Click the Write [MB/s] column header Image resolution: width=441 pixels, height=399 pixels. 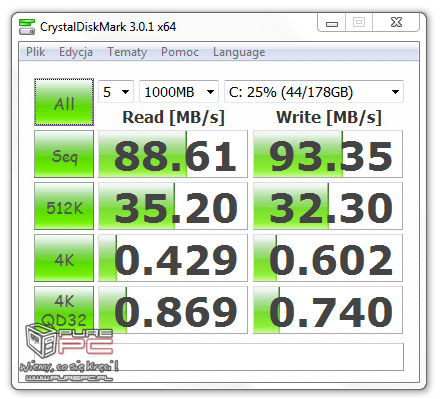[329, 117]
